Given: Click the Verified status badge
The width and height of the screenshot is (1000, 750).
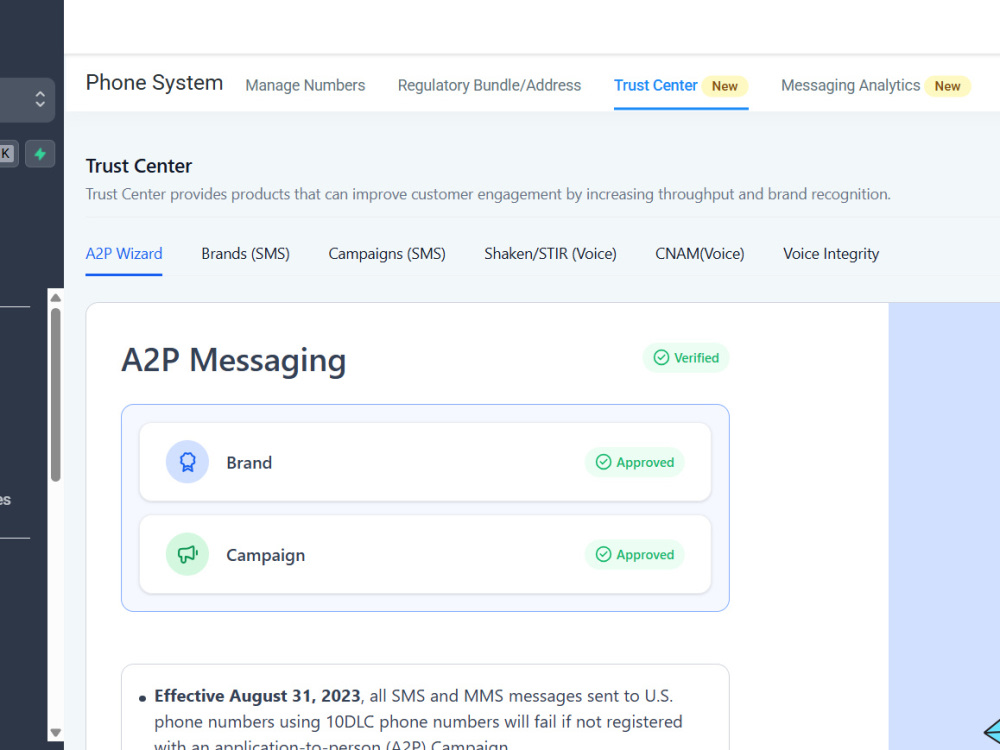Looking at the screenshot, I should click(686, 358).
